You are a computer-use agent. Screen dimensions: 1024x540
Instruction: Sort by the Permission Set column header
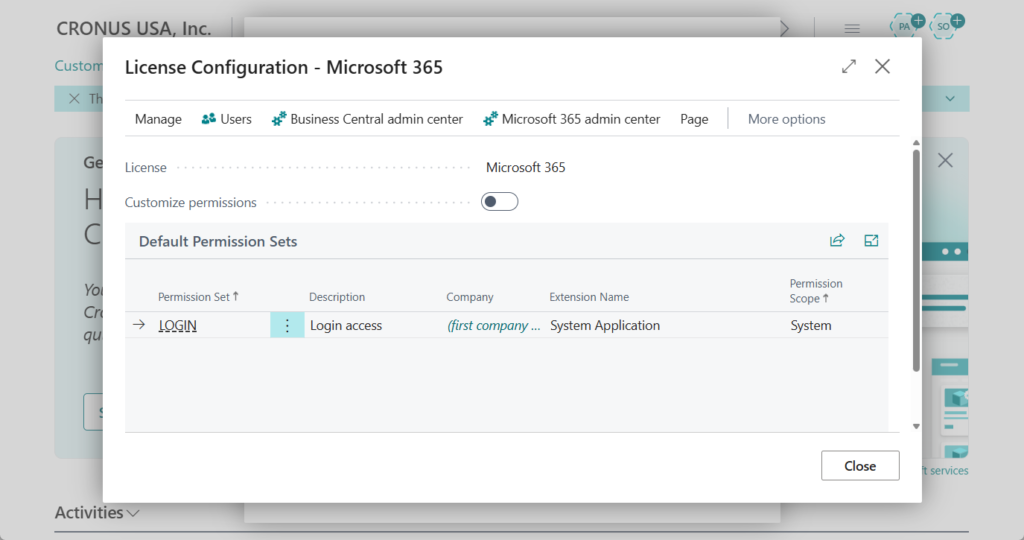(x=198, y=297)
